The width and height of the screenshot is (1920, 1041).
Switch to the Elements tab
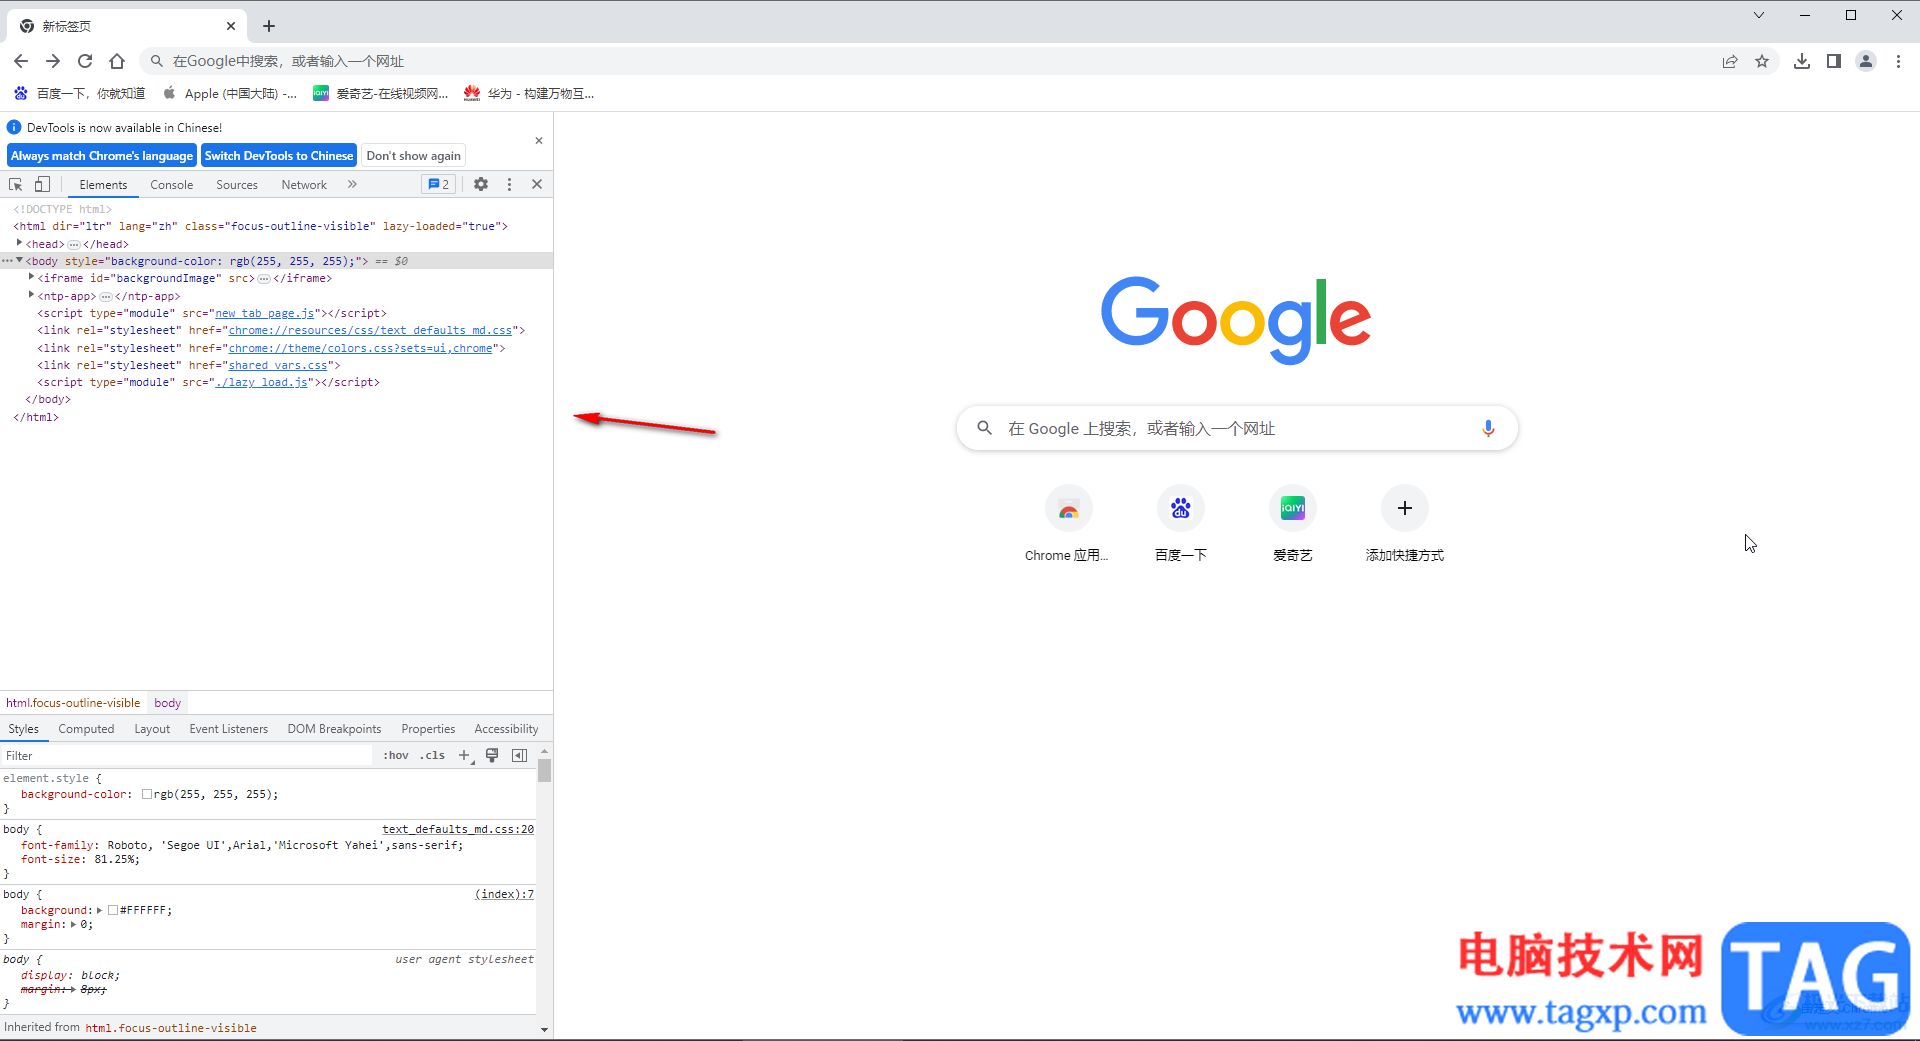tap(103, 185)
